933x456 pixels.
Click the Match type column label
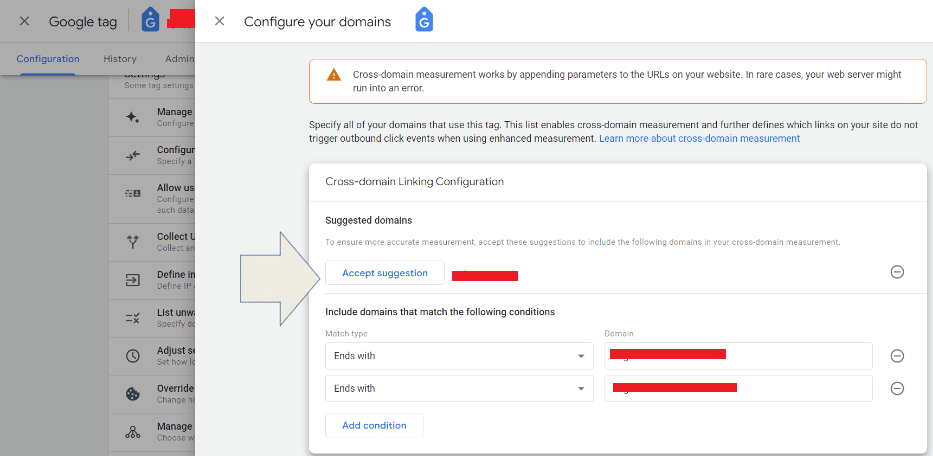[x=346, y=333]
